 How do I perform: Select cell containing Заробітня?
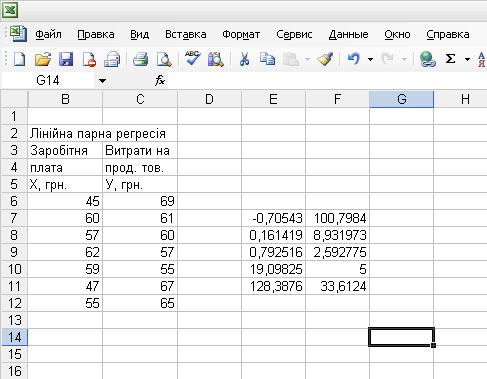click(x=65, y=150)
